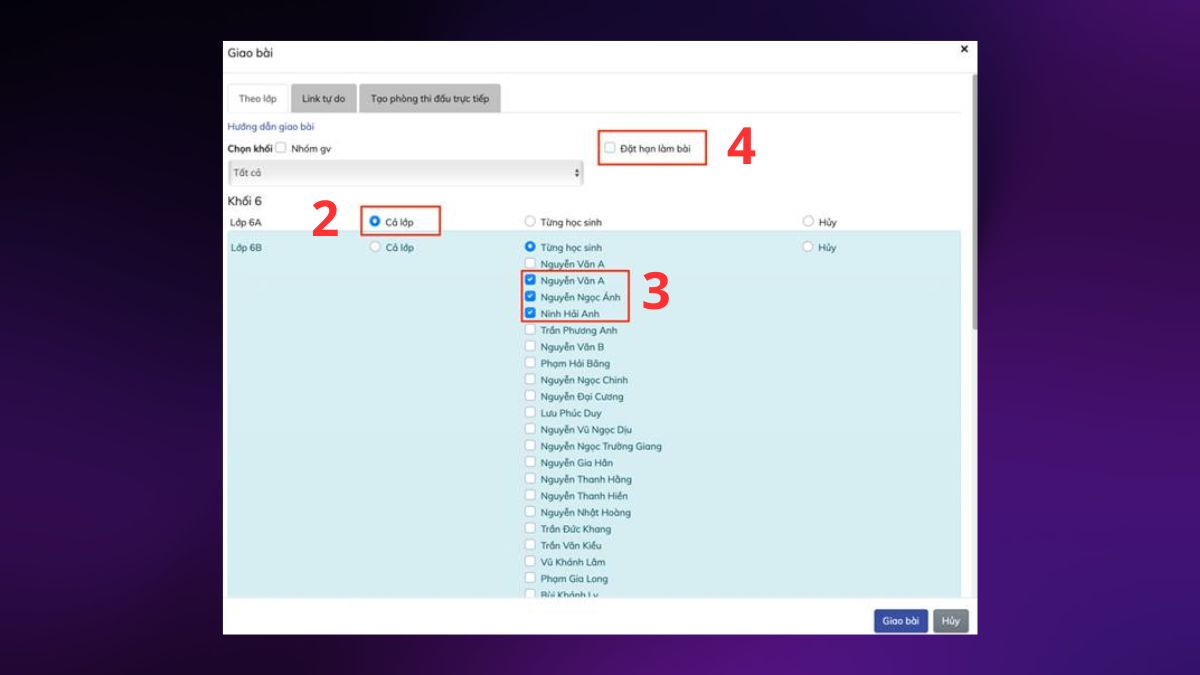Uncheck student Nguyễn Ngọc Ánh

tap(531, 297)
